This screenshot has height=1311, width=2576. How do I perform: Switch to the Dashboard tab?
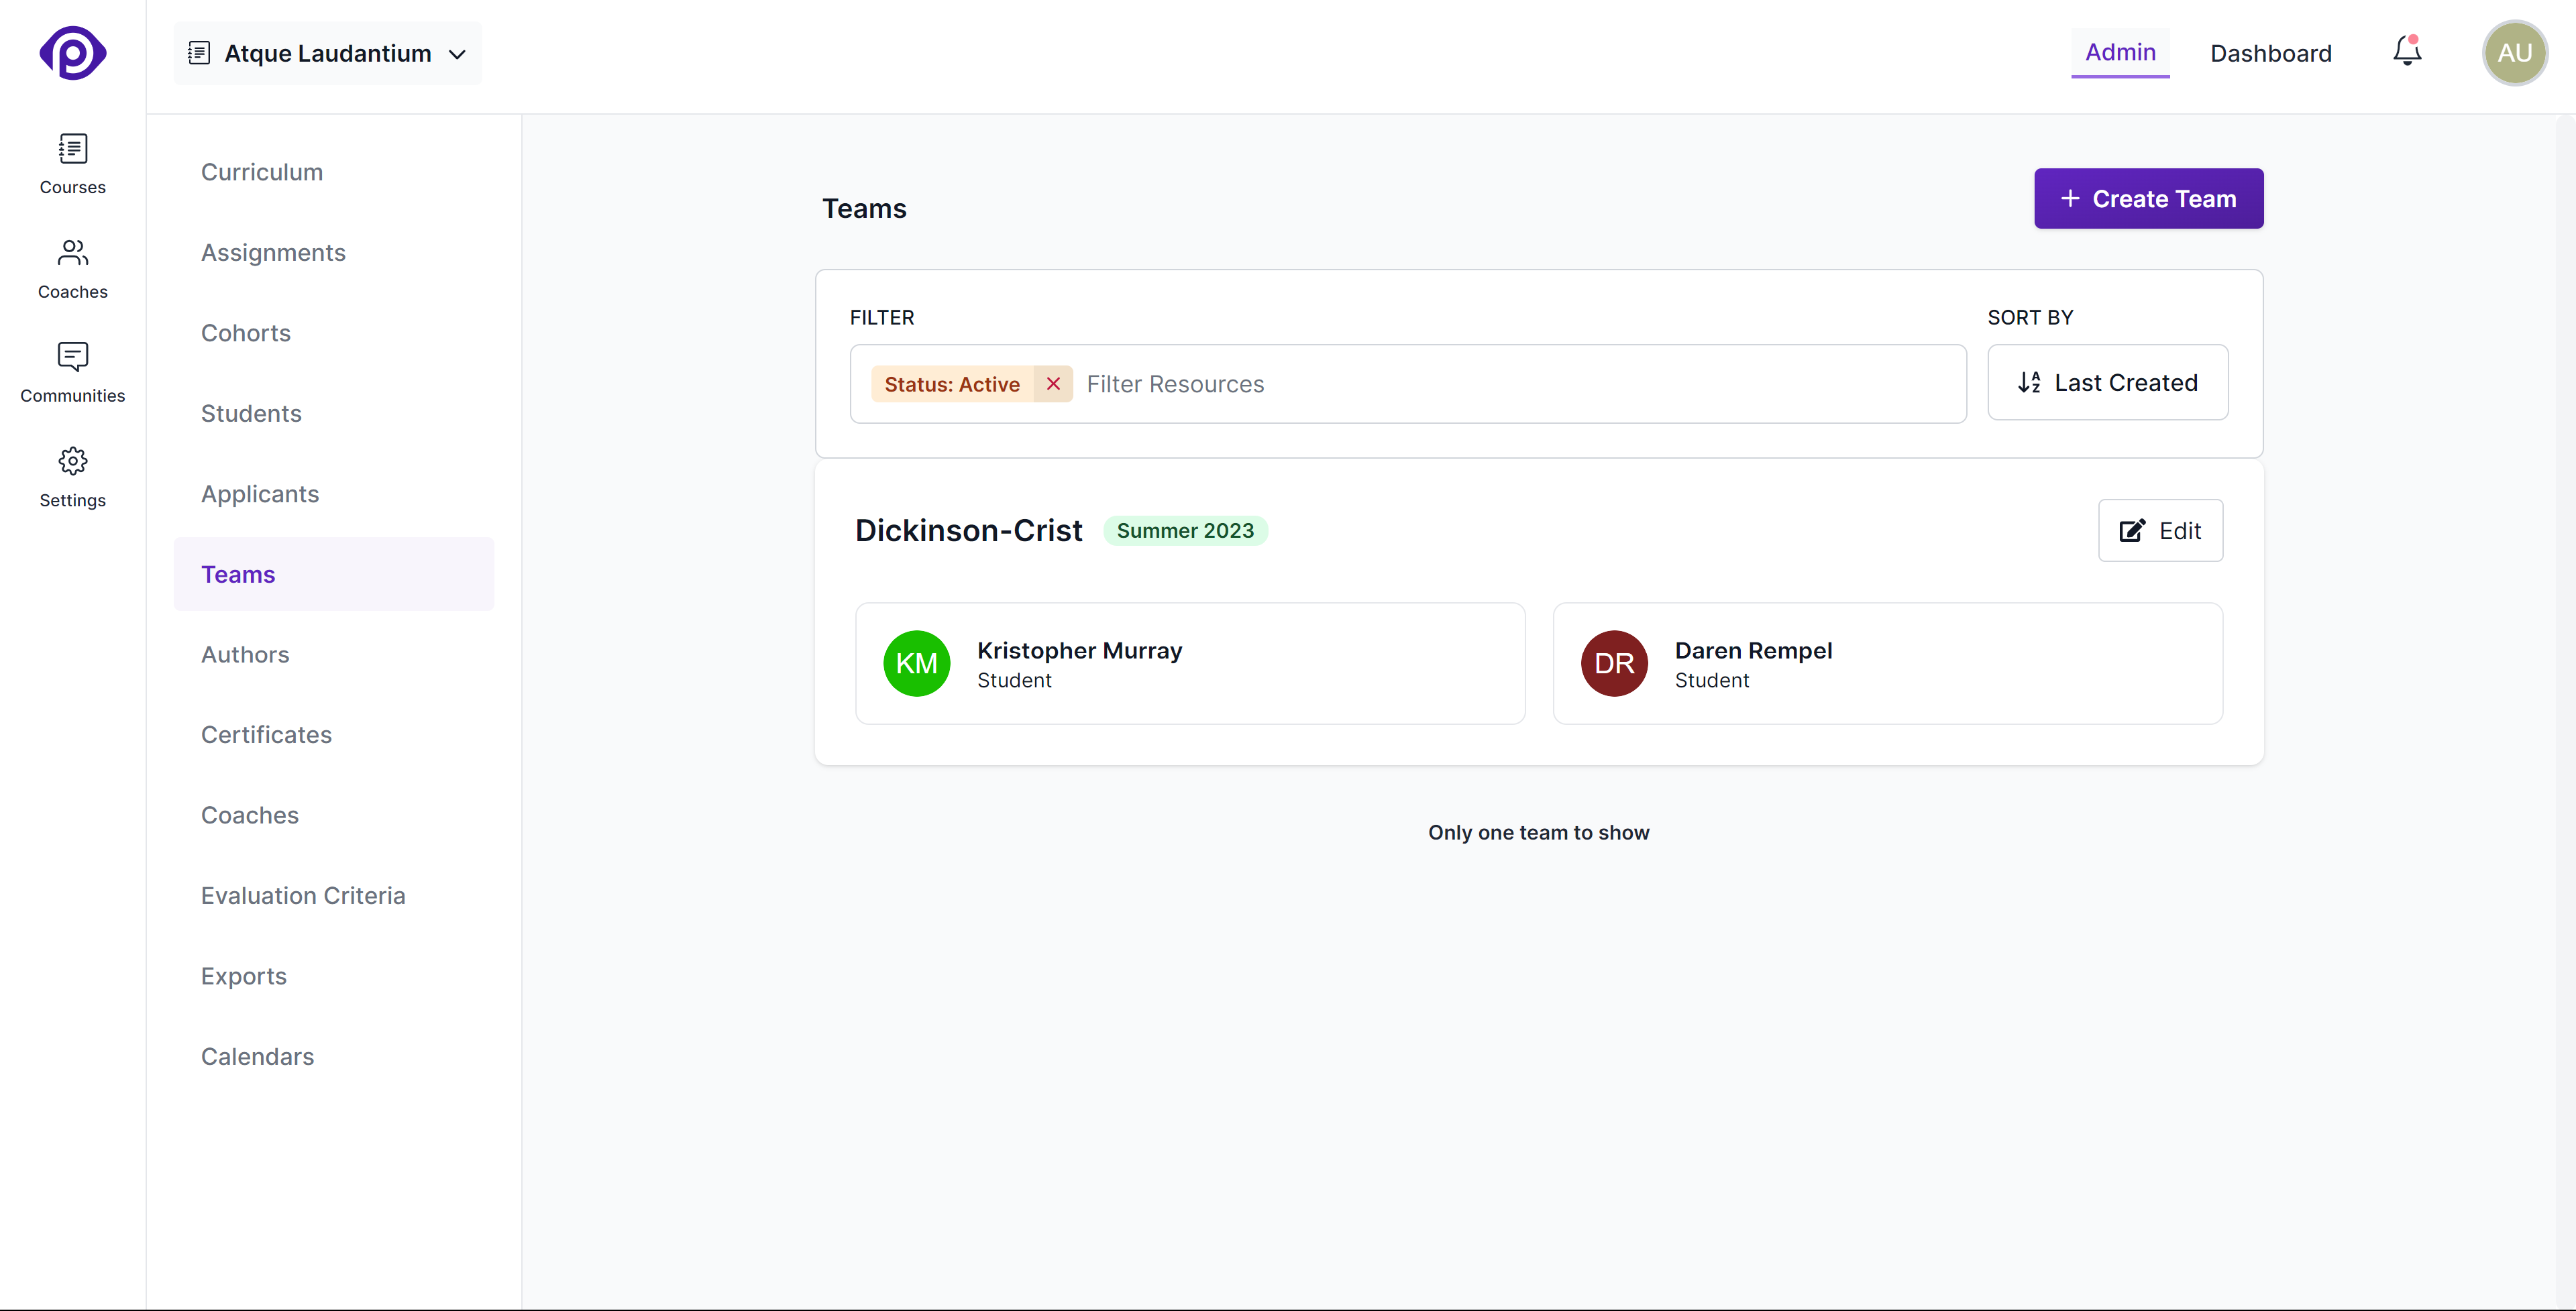click(2270, 53)
